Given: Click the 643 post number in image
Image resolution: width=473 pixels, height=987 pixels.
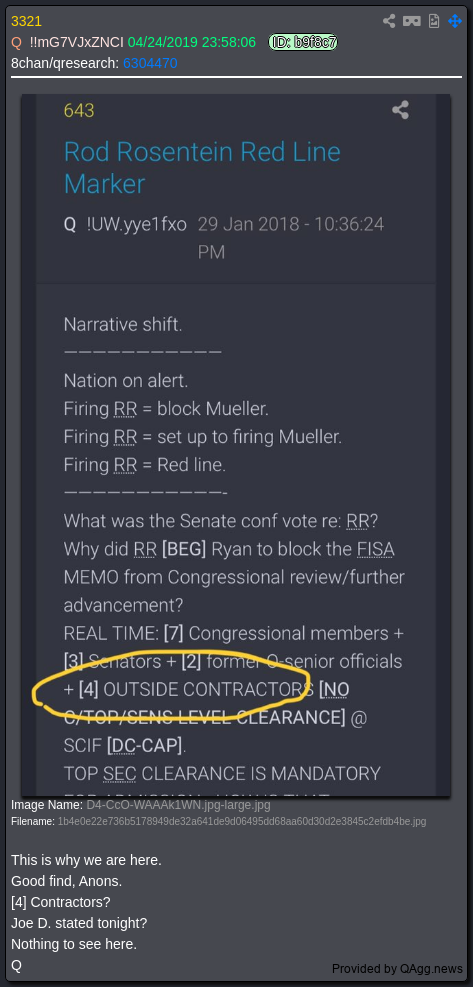Looking at the screenshot, I should coord(79,111).
